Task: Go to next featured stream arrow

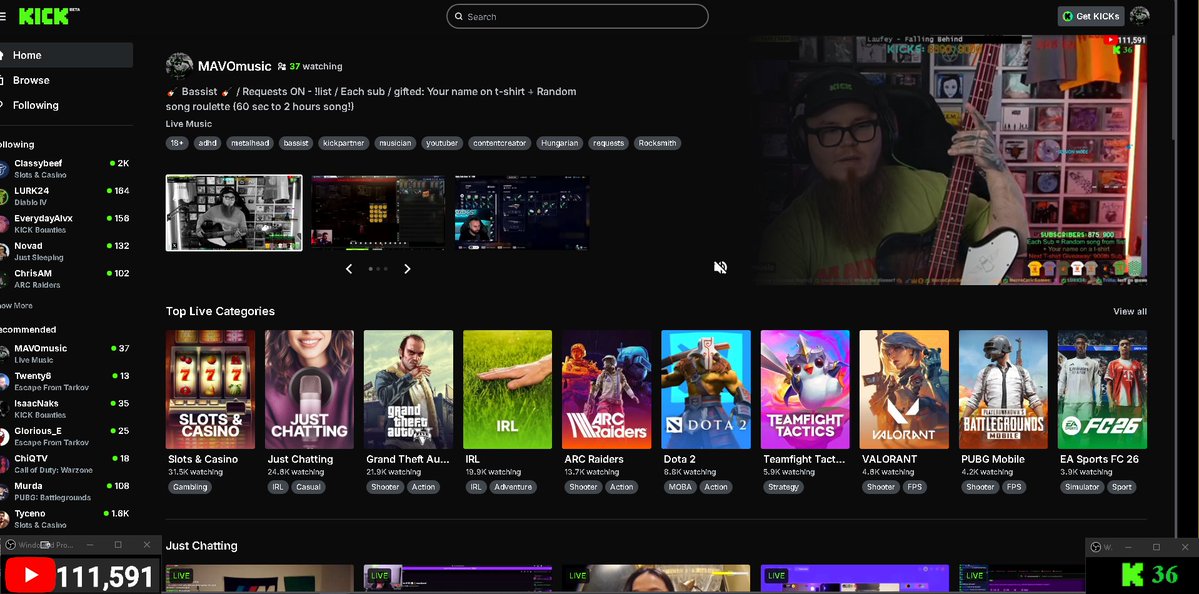Action: pyautogui.click(x=407, y=268)
